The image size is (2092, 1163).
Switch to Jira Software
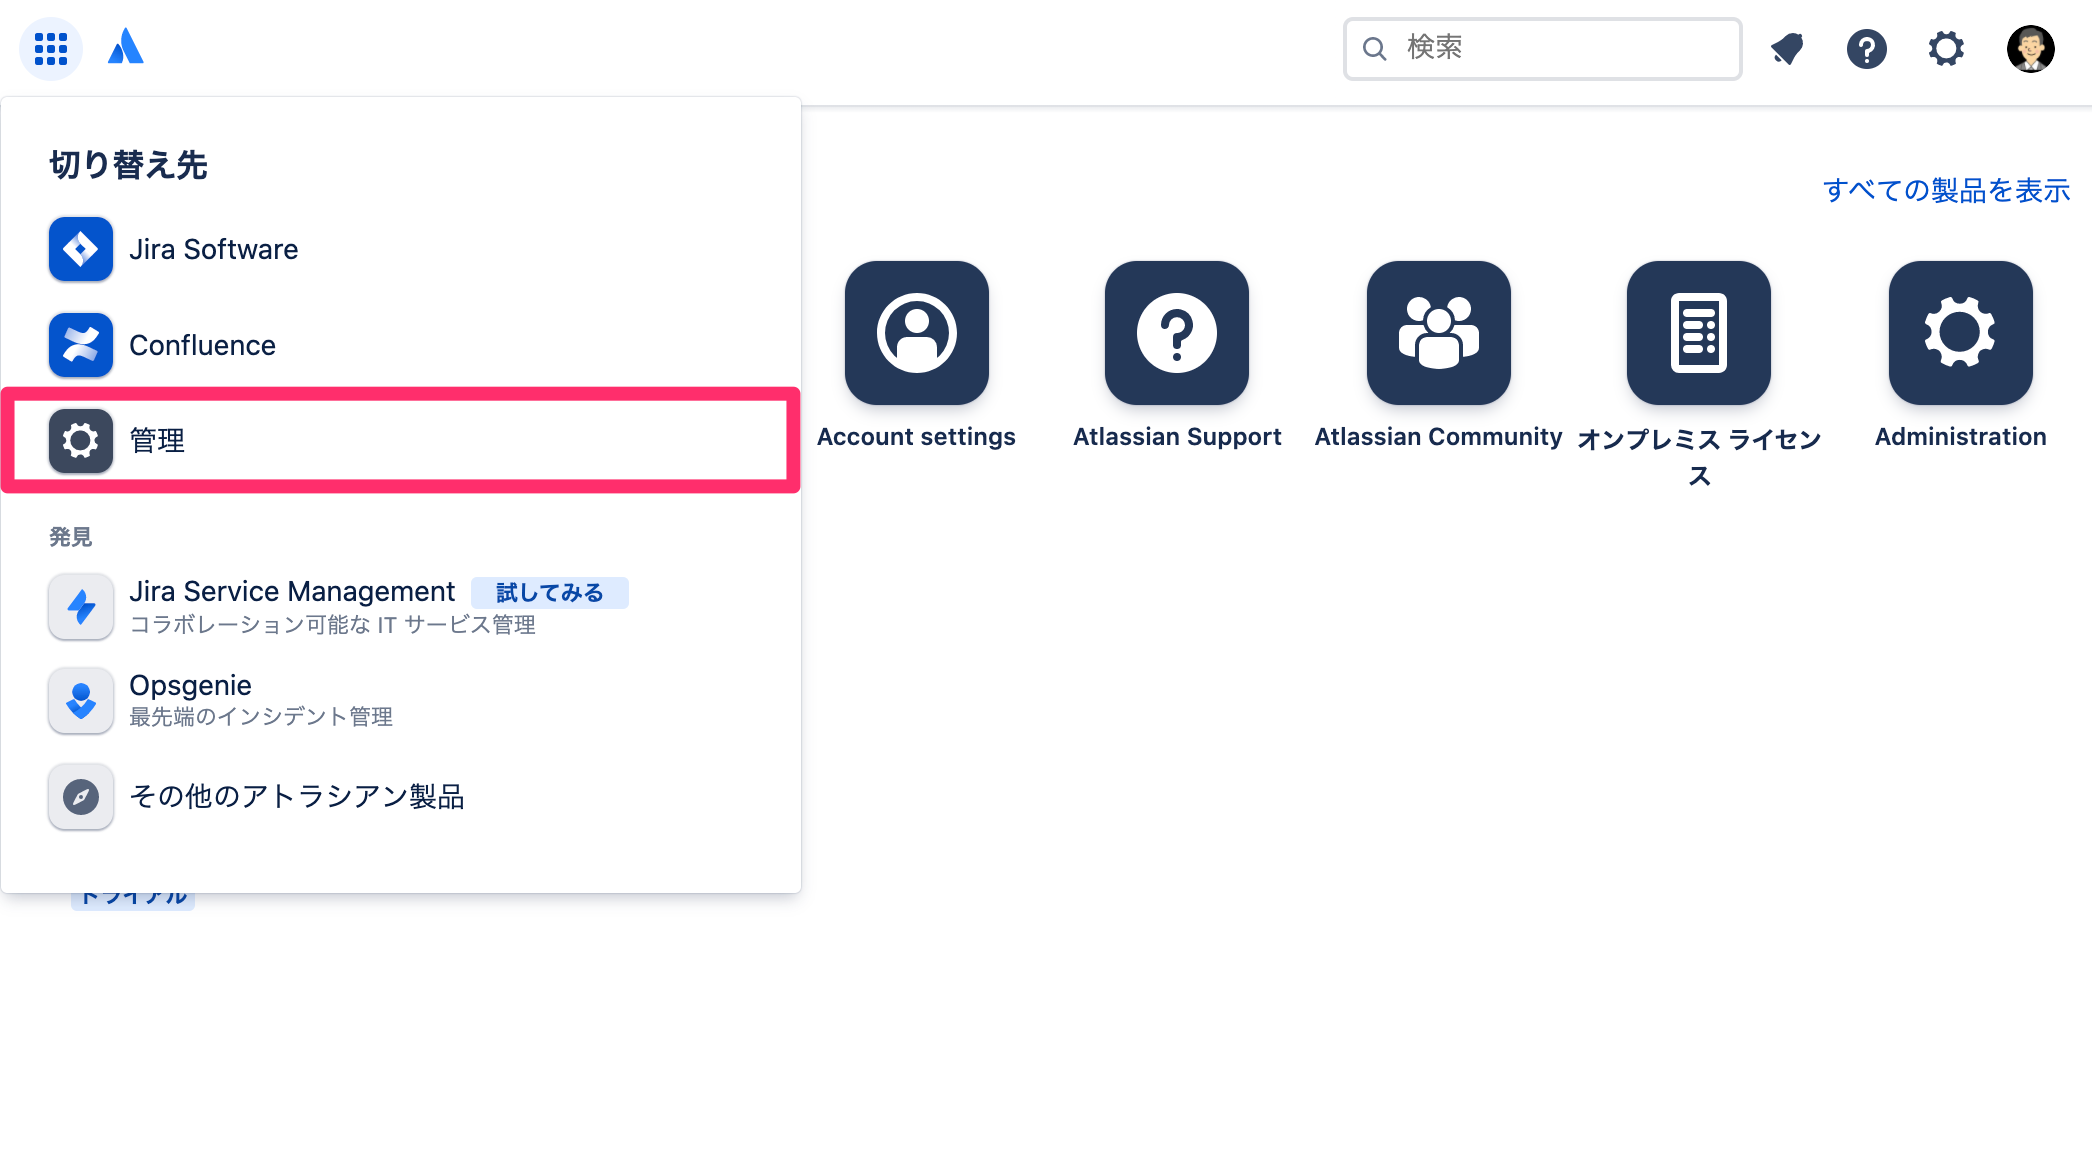(x=401, y=249)
